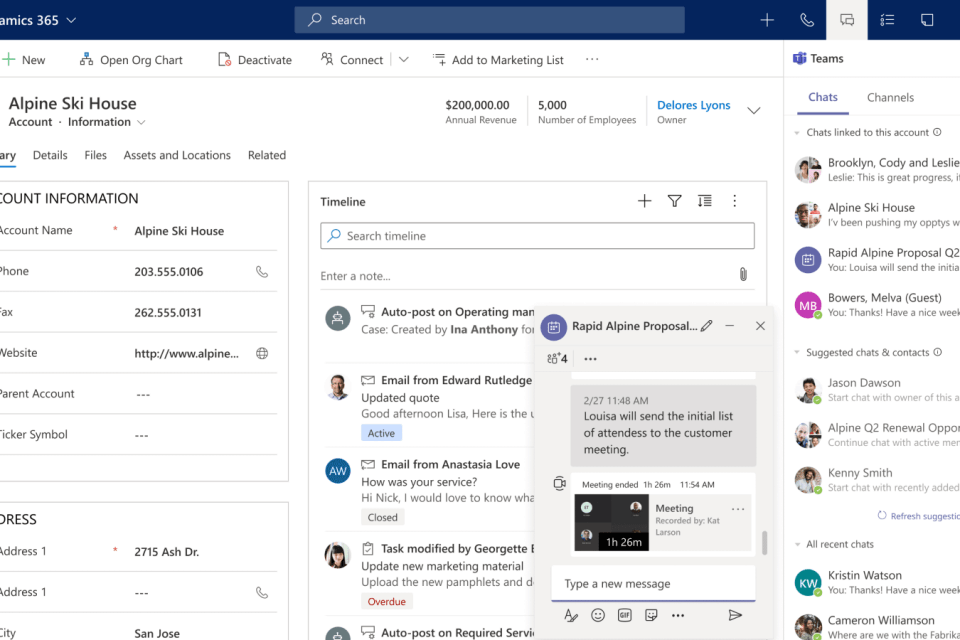960x640 pixels.
Task: Open the Information form selector dropdown
Action: [x=141, y=123]
